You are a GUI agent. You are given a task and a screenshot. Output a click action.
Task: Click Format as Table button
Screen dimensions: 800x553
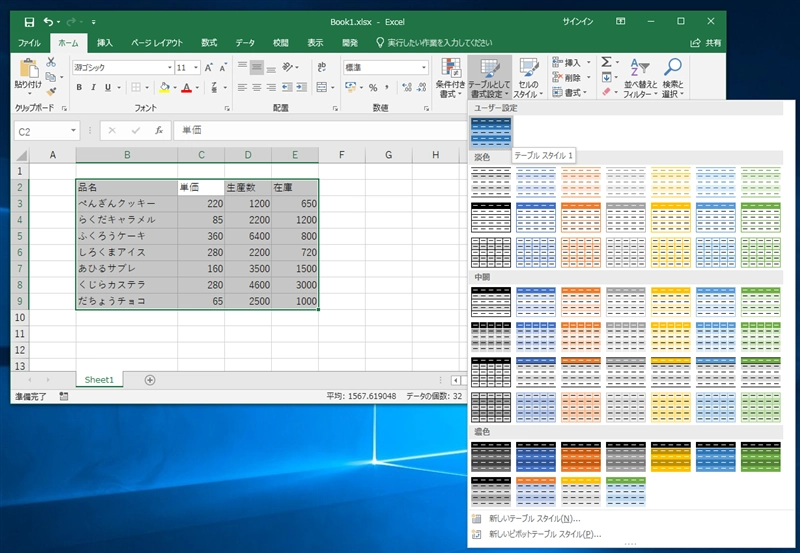(489, 78)
